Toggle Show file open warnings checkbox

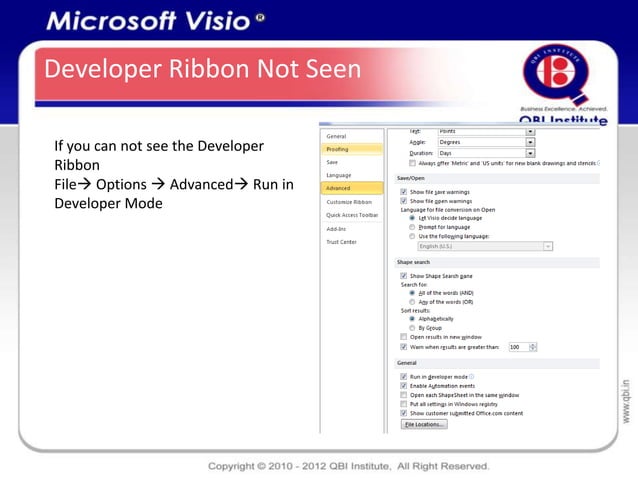coord(404,201)
